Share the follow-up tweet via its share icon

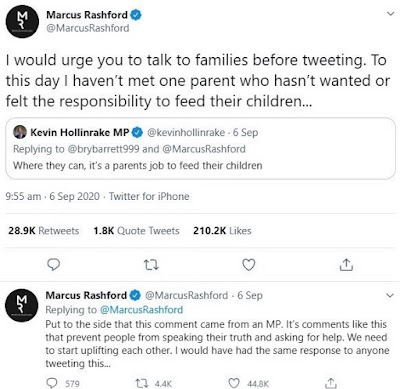pos(330,383)
